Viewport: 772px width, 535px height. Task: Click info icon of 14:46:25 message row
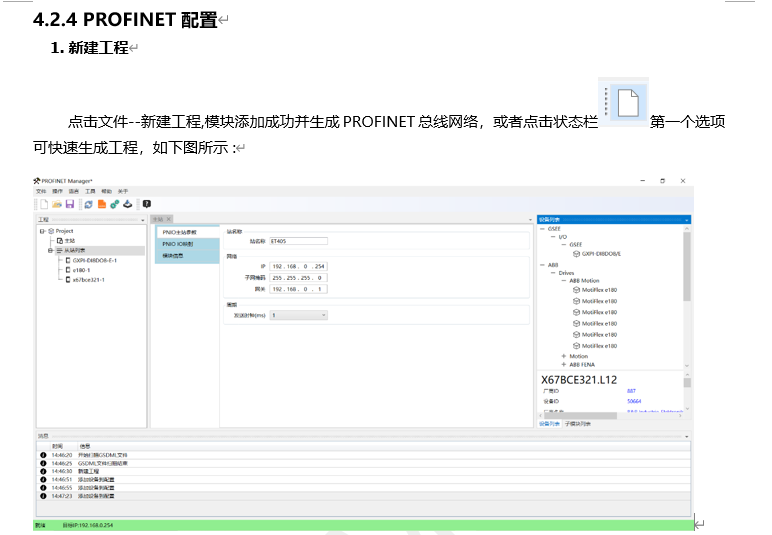point(43,463)
